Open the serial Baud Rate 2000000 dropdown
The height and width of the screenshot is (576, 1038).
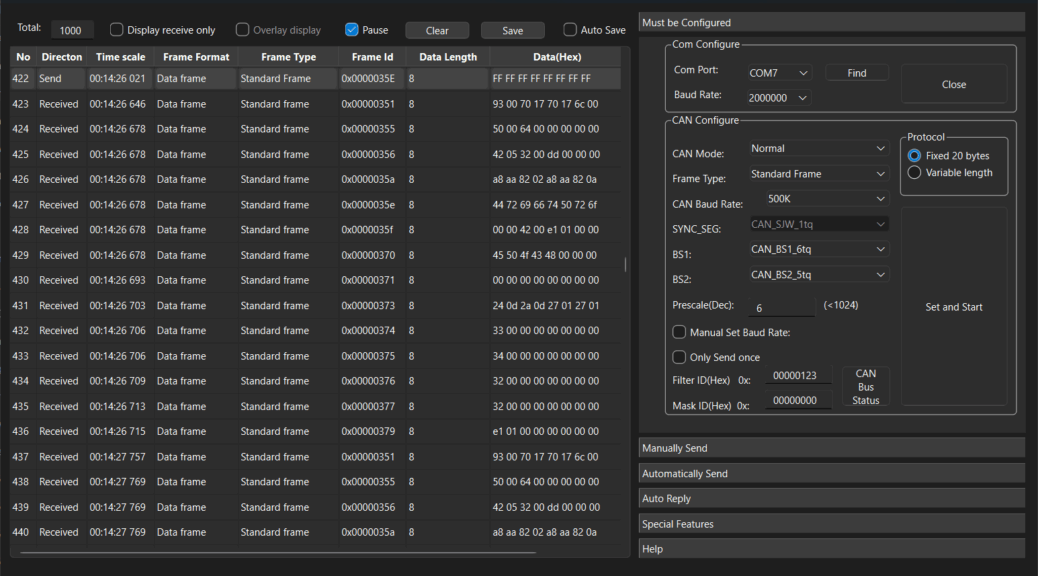(778, 98)
